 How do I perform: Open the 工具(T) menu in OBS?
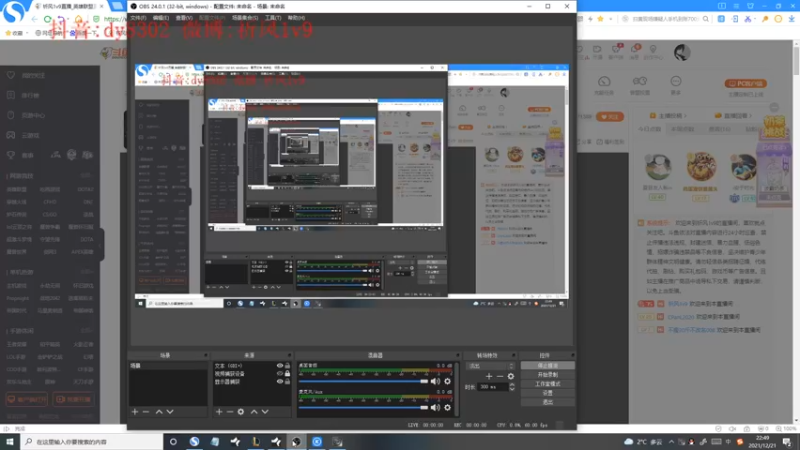pos(273,18)
